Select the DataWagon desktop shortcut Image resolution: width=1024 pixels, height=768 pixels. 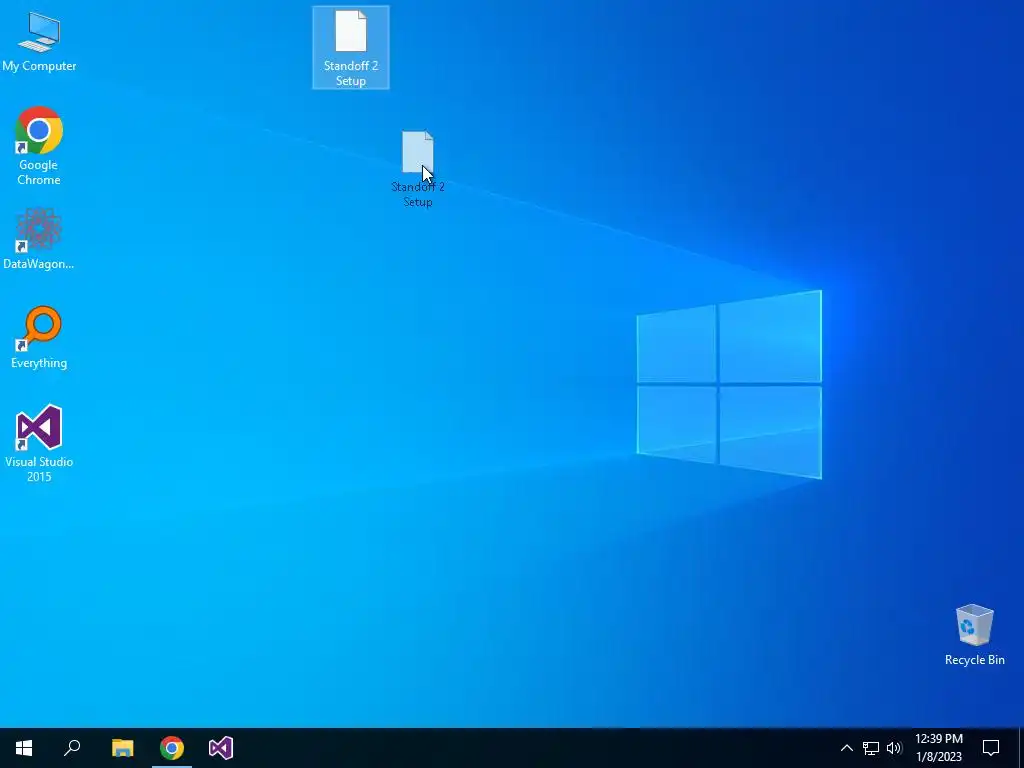pos(39,238)
